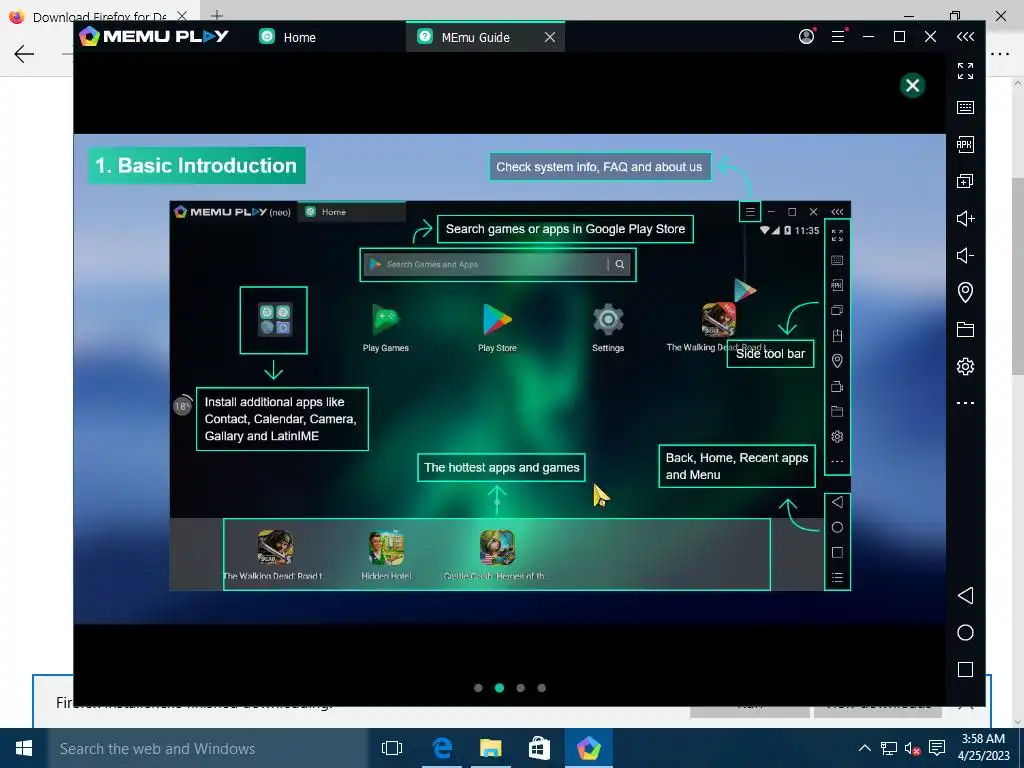This screenshot has width=1024, height=768.
Task: Open shared folder icon in side toolbar
Action: (965, 329)
